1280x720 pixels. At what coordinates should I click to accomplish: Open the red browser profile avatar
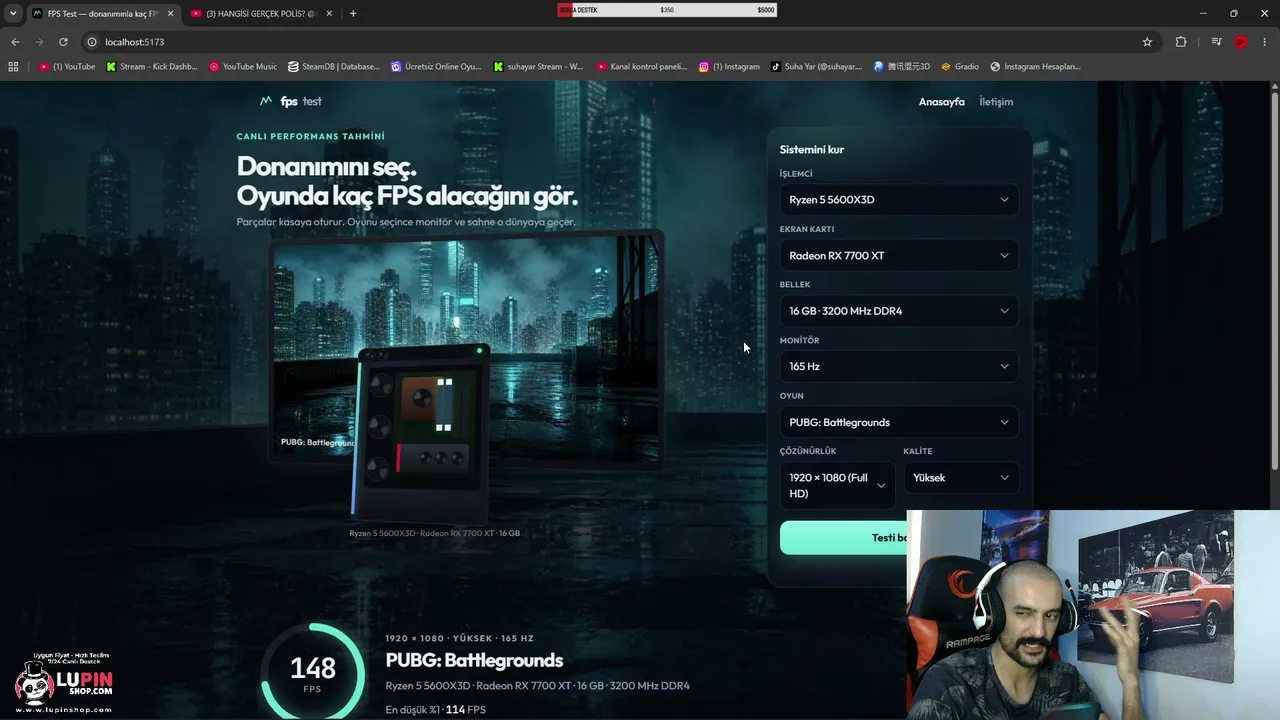click(1241, 42)
